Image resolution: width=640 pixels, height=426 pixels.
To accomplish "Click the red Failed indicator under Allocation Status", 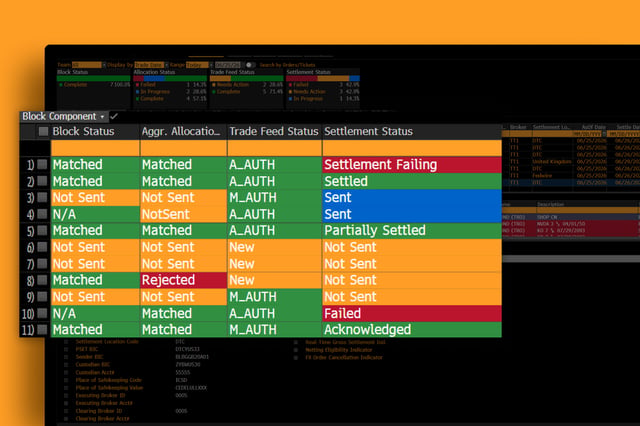I will (x=145, y=85).
